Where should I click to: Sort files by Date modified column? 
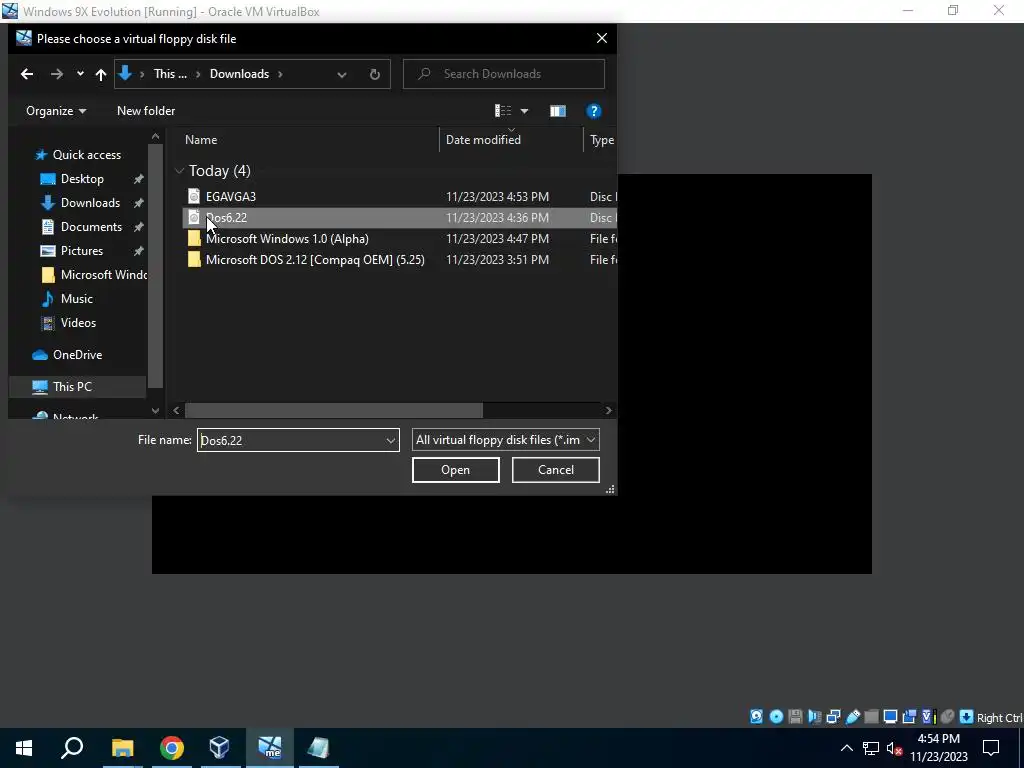483,140
